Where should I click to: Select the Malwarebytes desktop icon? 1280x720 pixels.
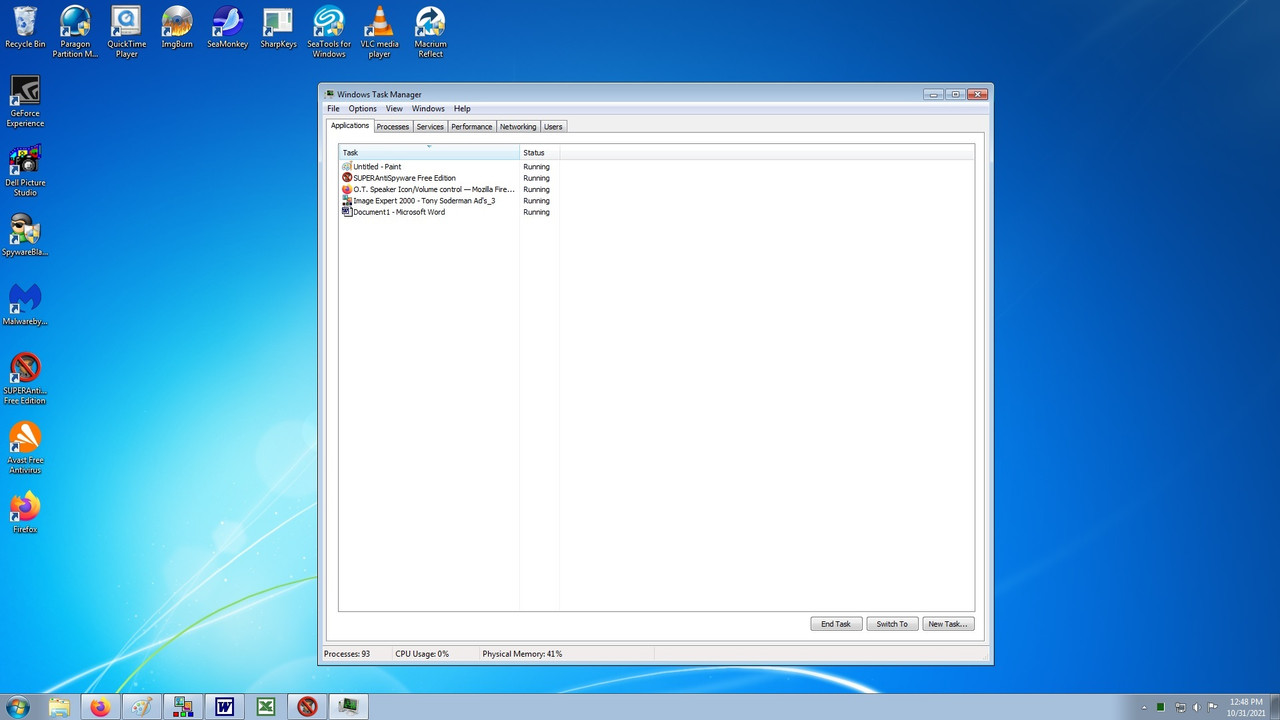[25, 304]
